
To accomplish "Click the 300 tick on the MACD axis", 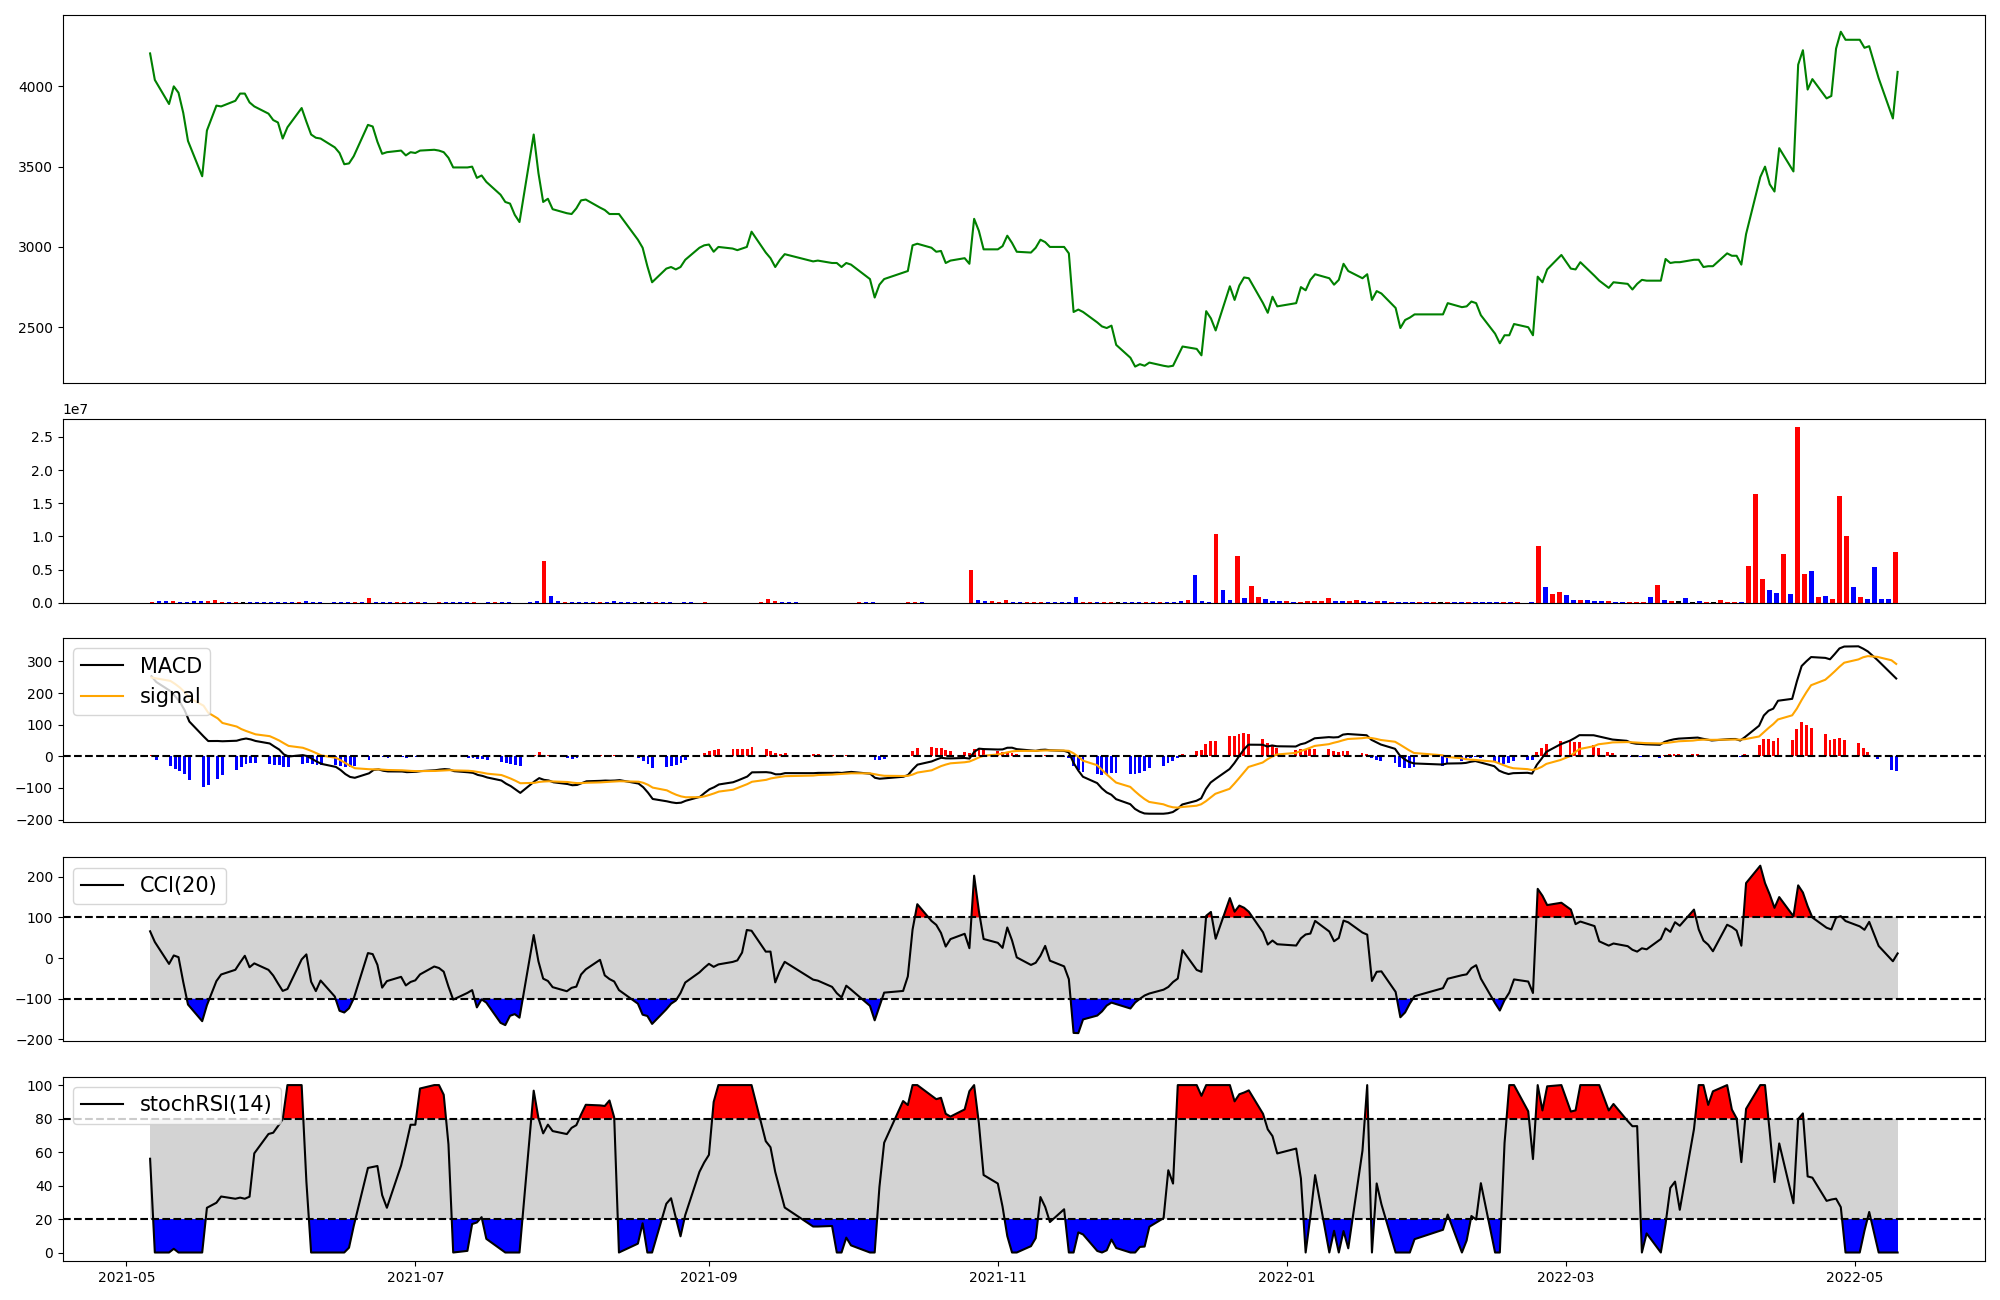I will [40, 662].
